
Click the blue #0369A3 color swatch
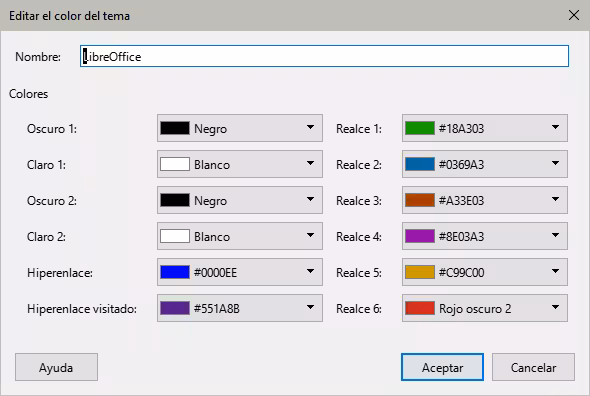(x=420, y=164)
